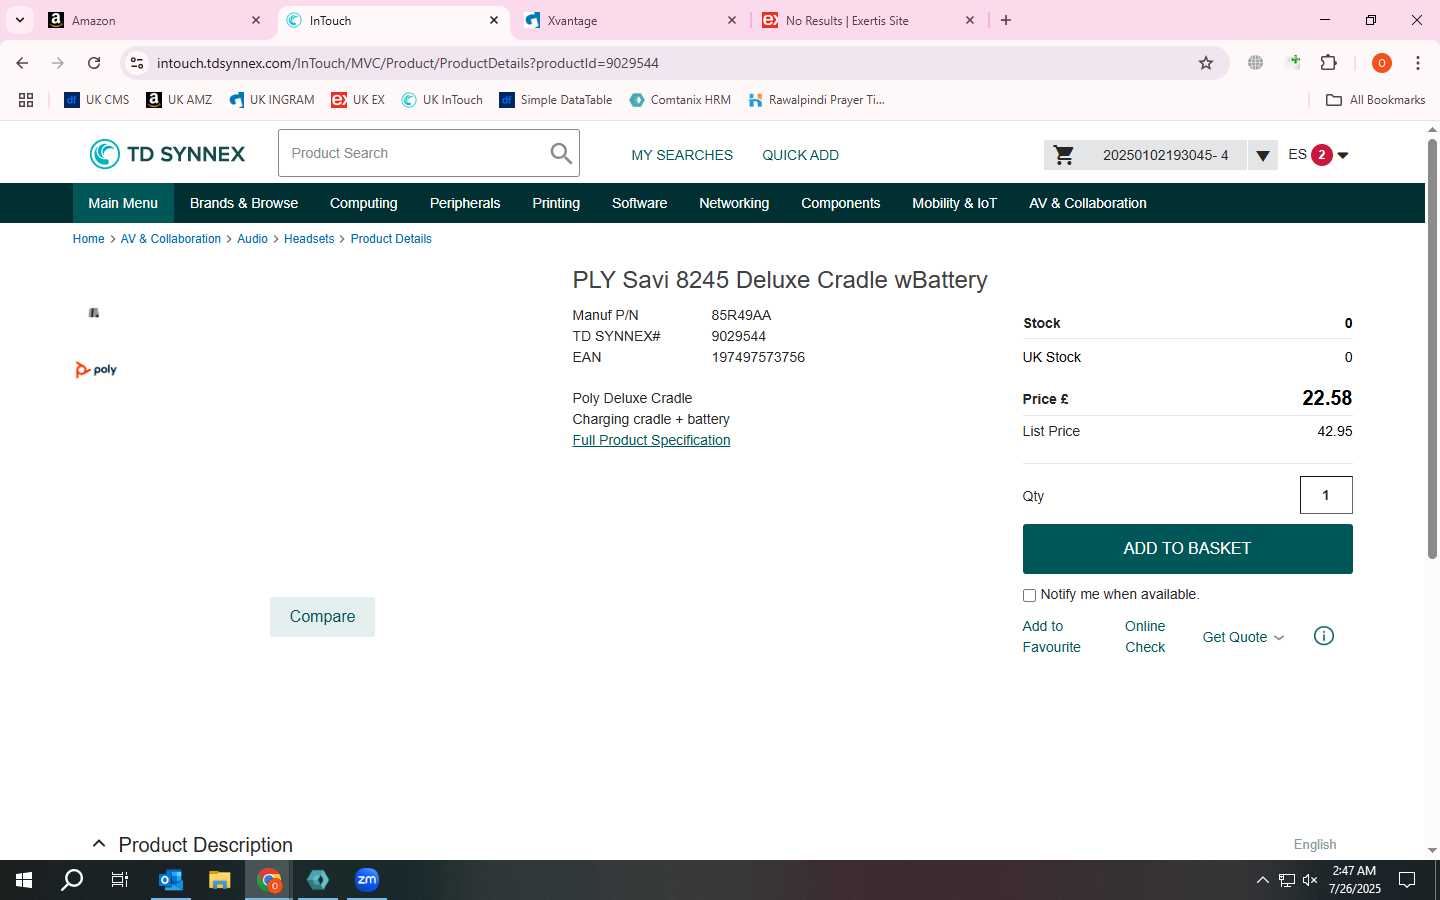Open the Main Menu nav item
This screenshot has height=900, width=1440.
(x=123, y=203)
